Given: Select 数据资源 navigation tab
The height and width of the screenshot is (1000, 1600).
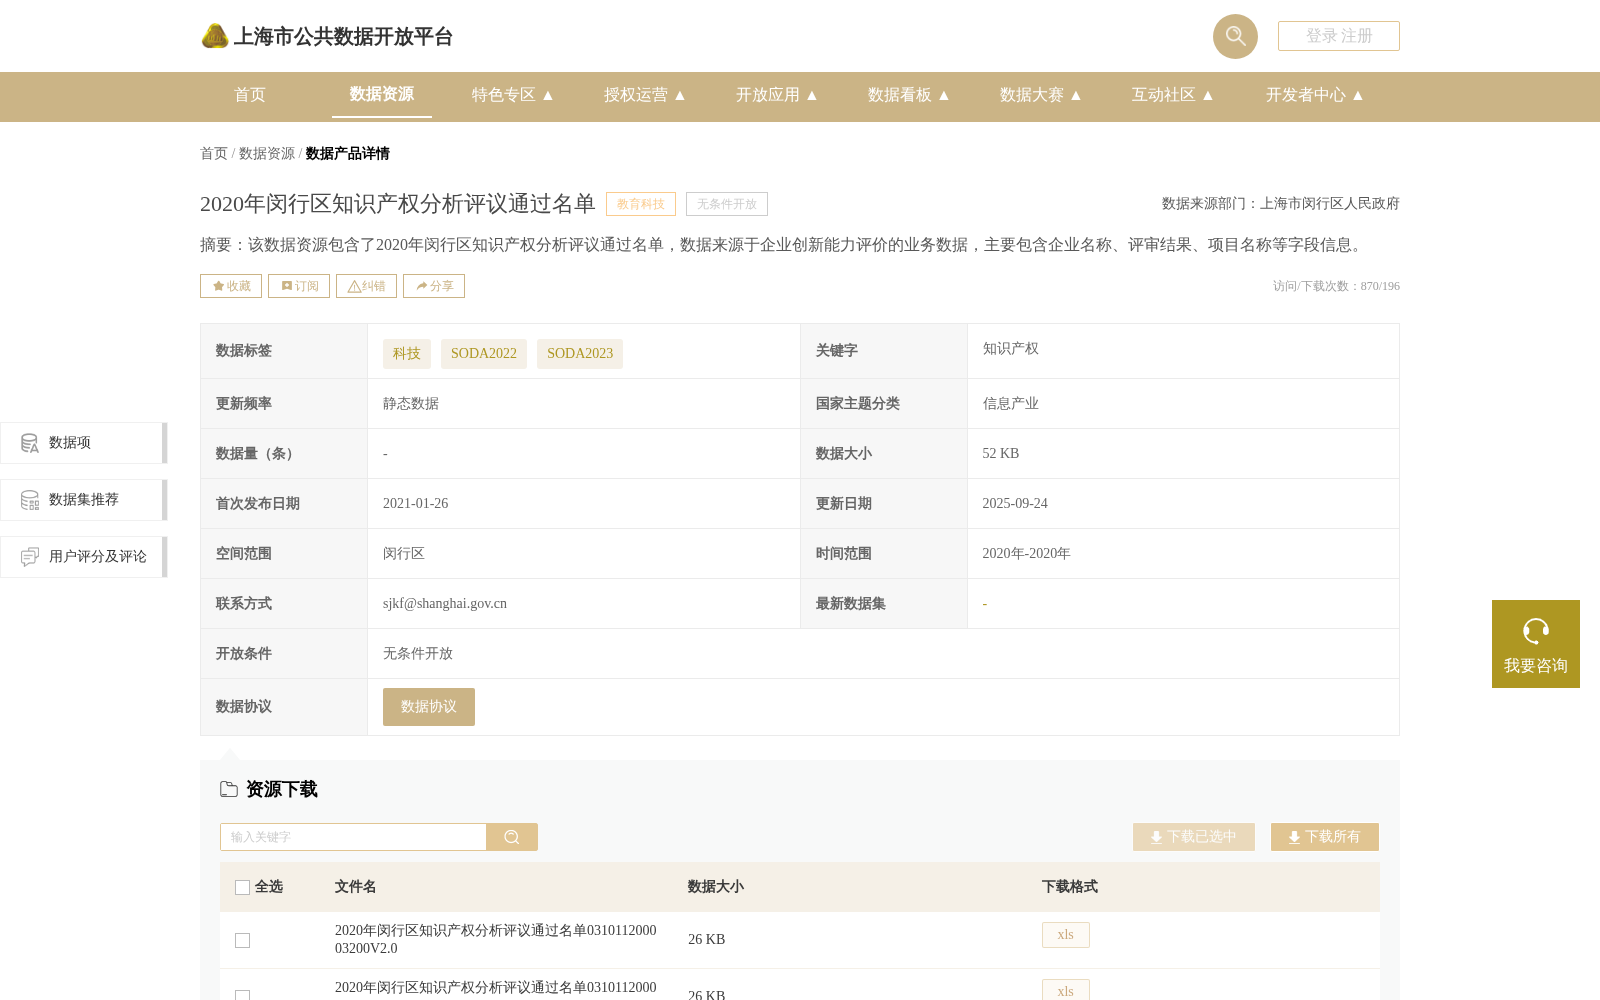Looking at the screenshot, I should pos(382,94).
